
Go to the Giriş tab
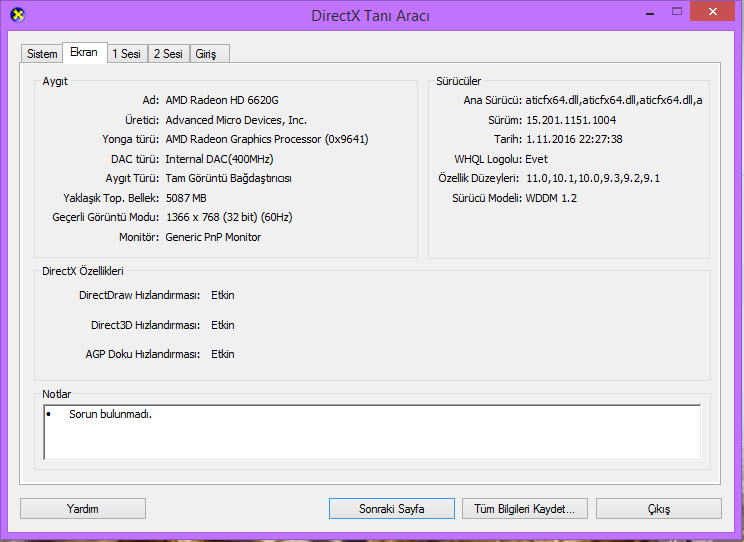(x=209, y=54)
